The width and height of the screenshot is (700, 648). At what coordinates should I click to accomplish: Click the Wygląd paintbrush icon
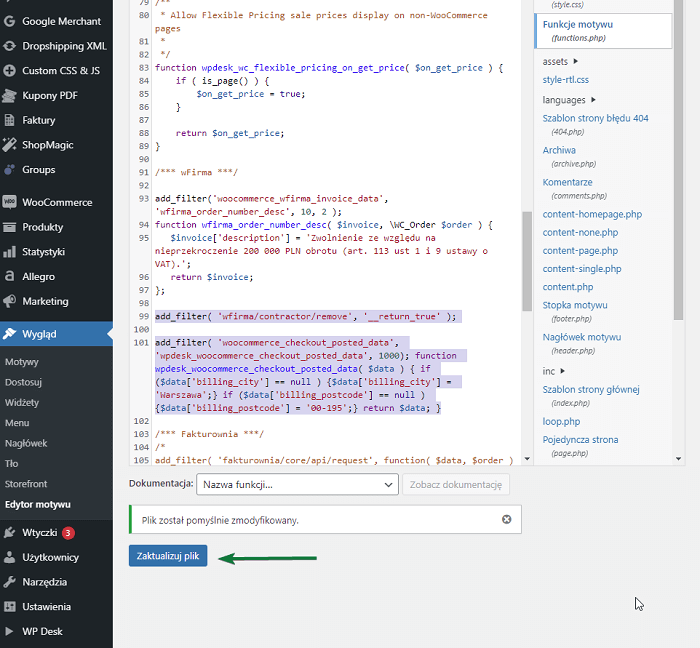(x=9, y=334)
